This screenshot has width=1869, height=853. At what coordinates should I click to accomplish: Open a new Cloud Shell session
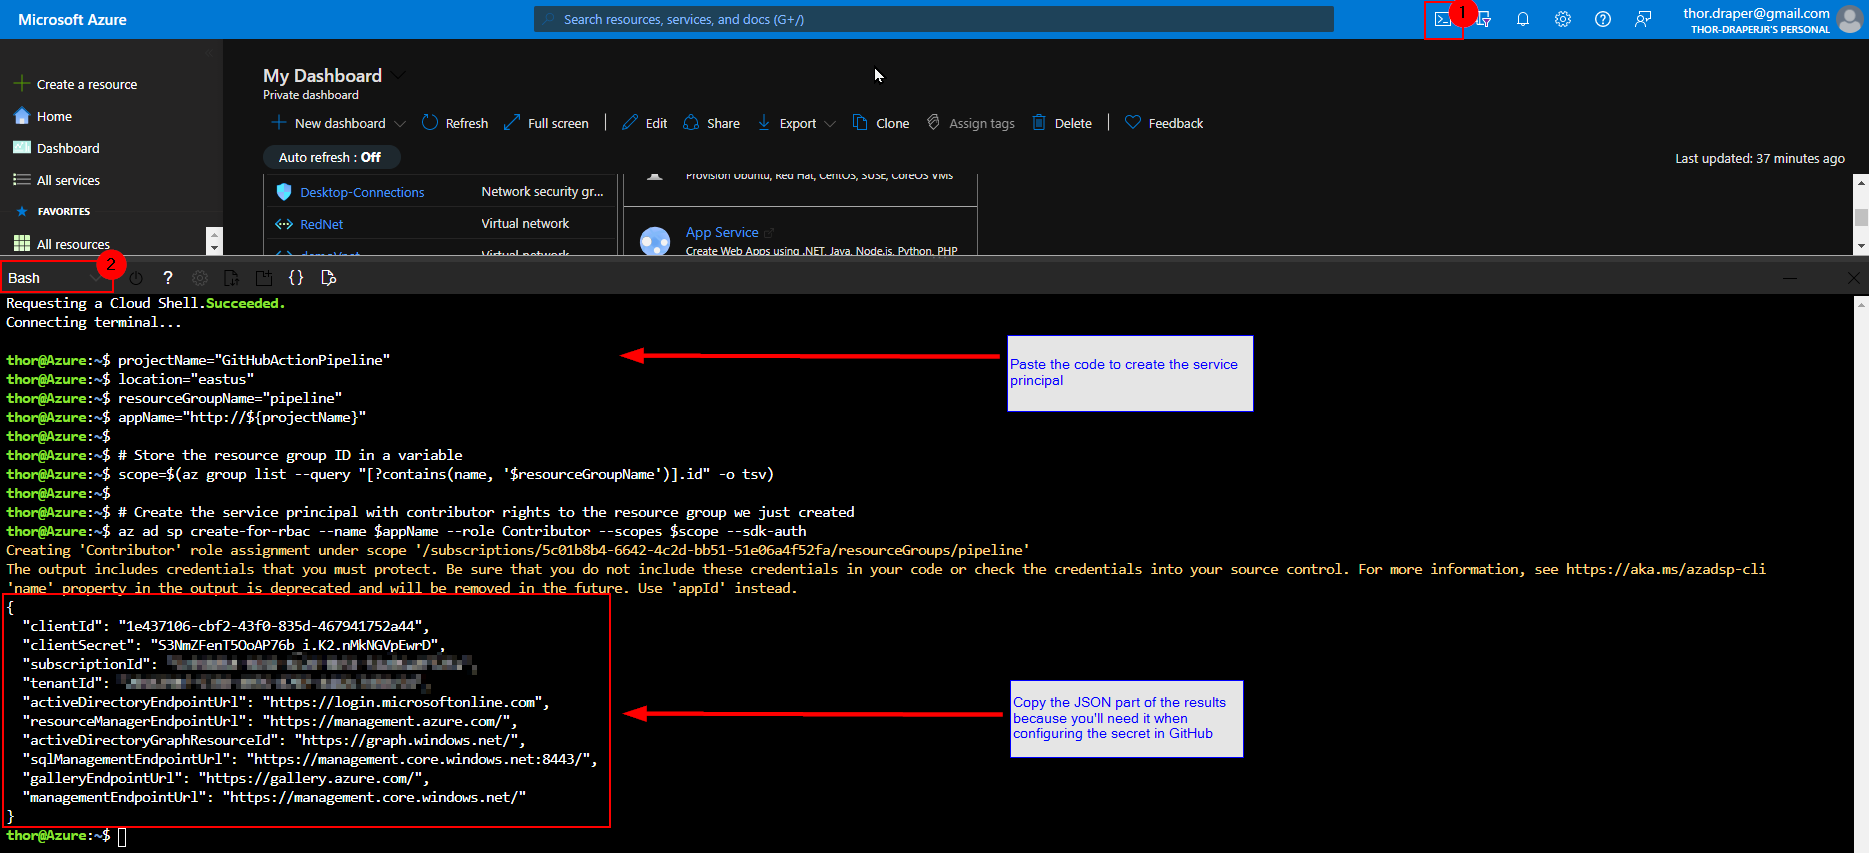click(x=264, y=278)
